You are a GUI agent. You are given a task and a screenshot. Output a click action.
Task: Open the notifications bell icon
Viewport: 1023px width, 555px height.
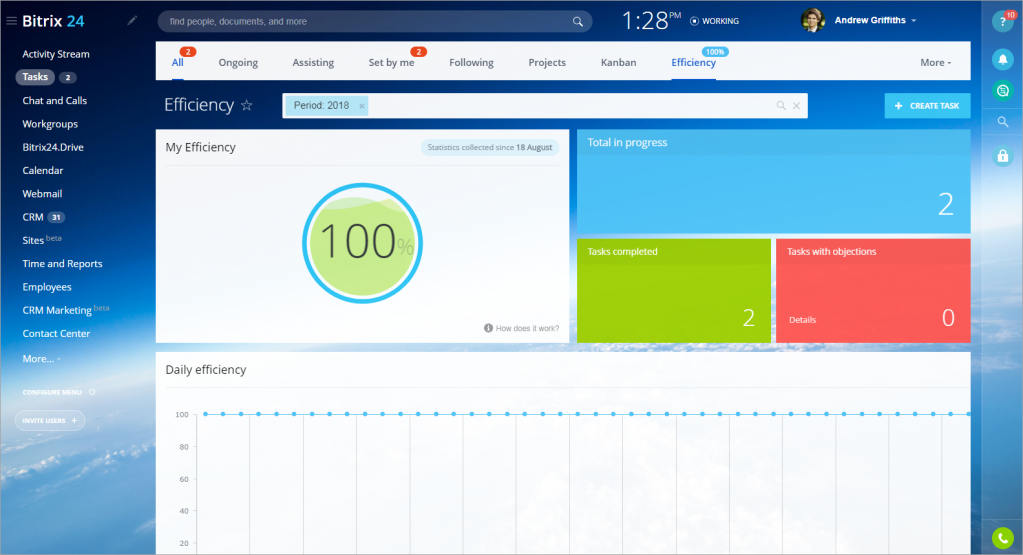(1003, 61)
